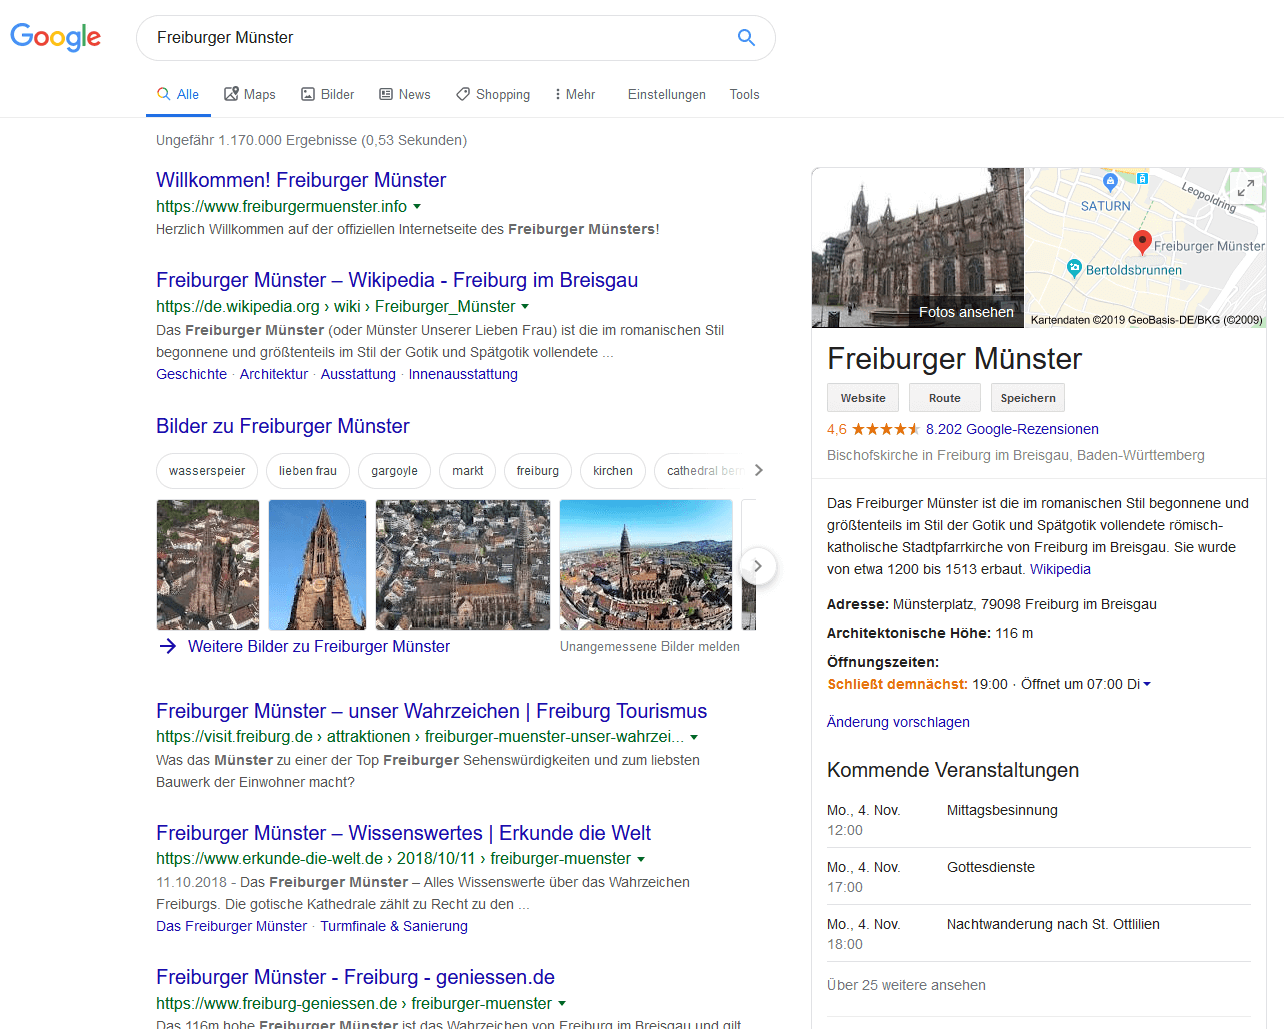This screenshot has height=1029, width=1284.
Task: Click the search magnifier icon
Action: (746, 37)
